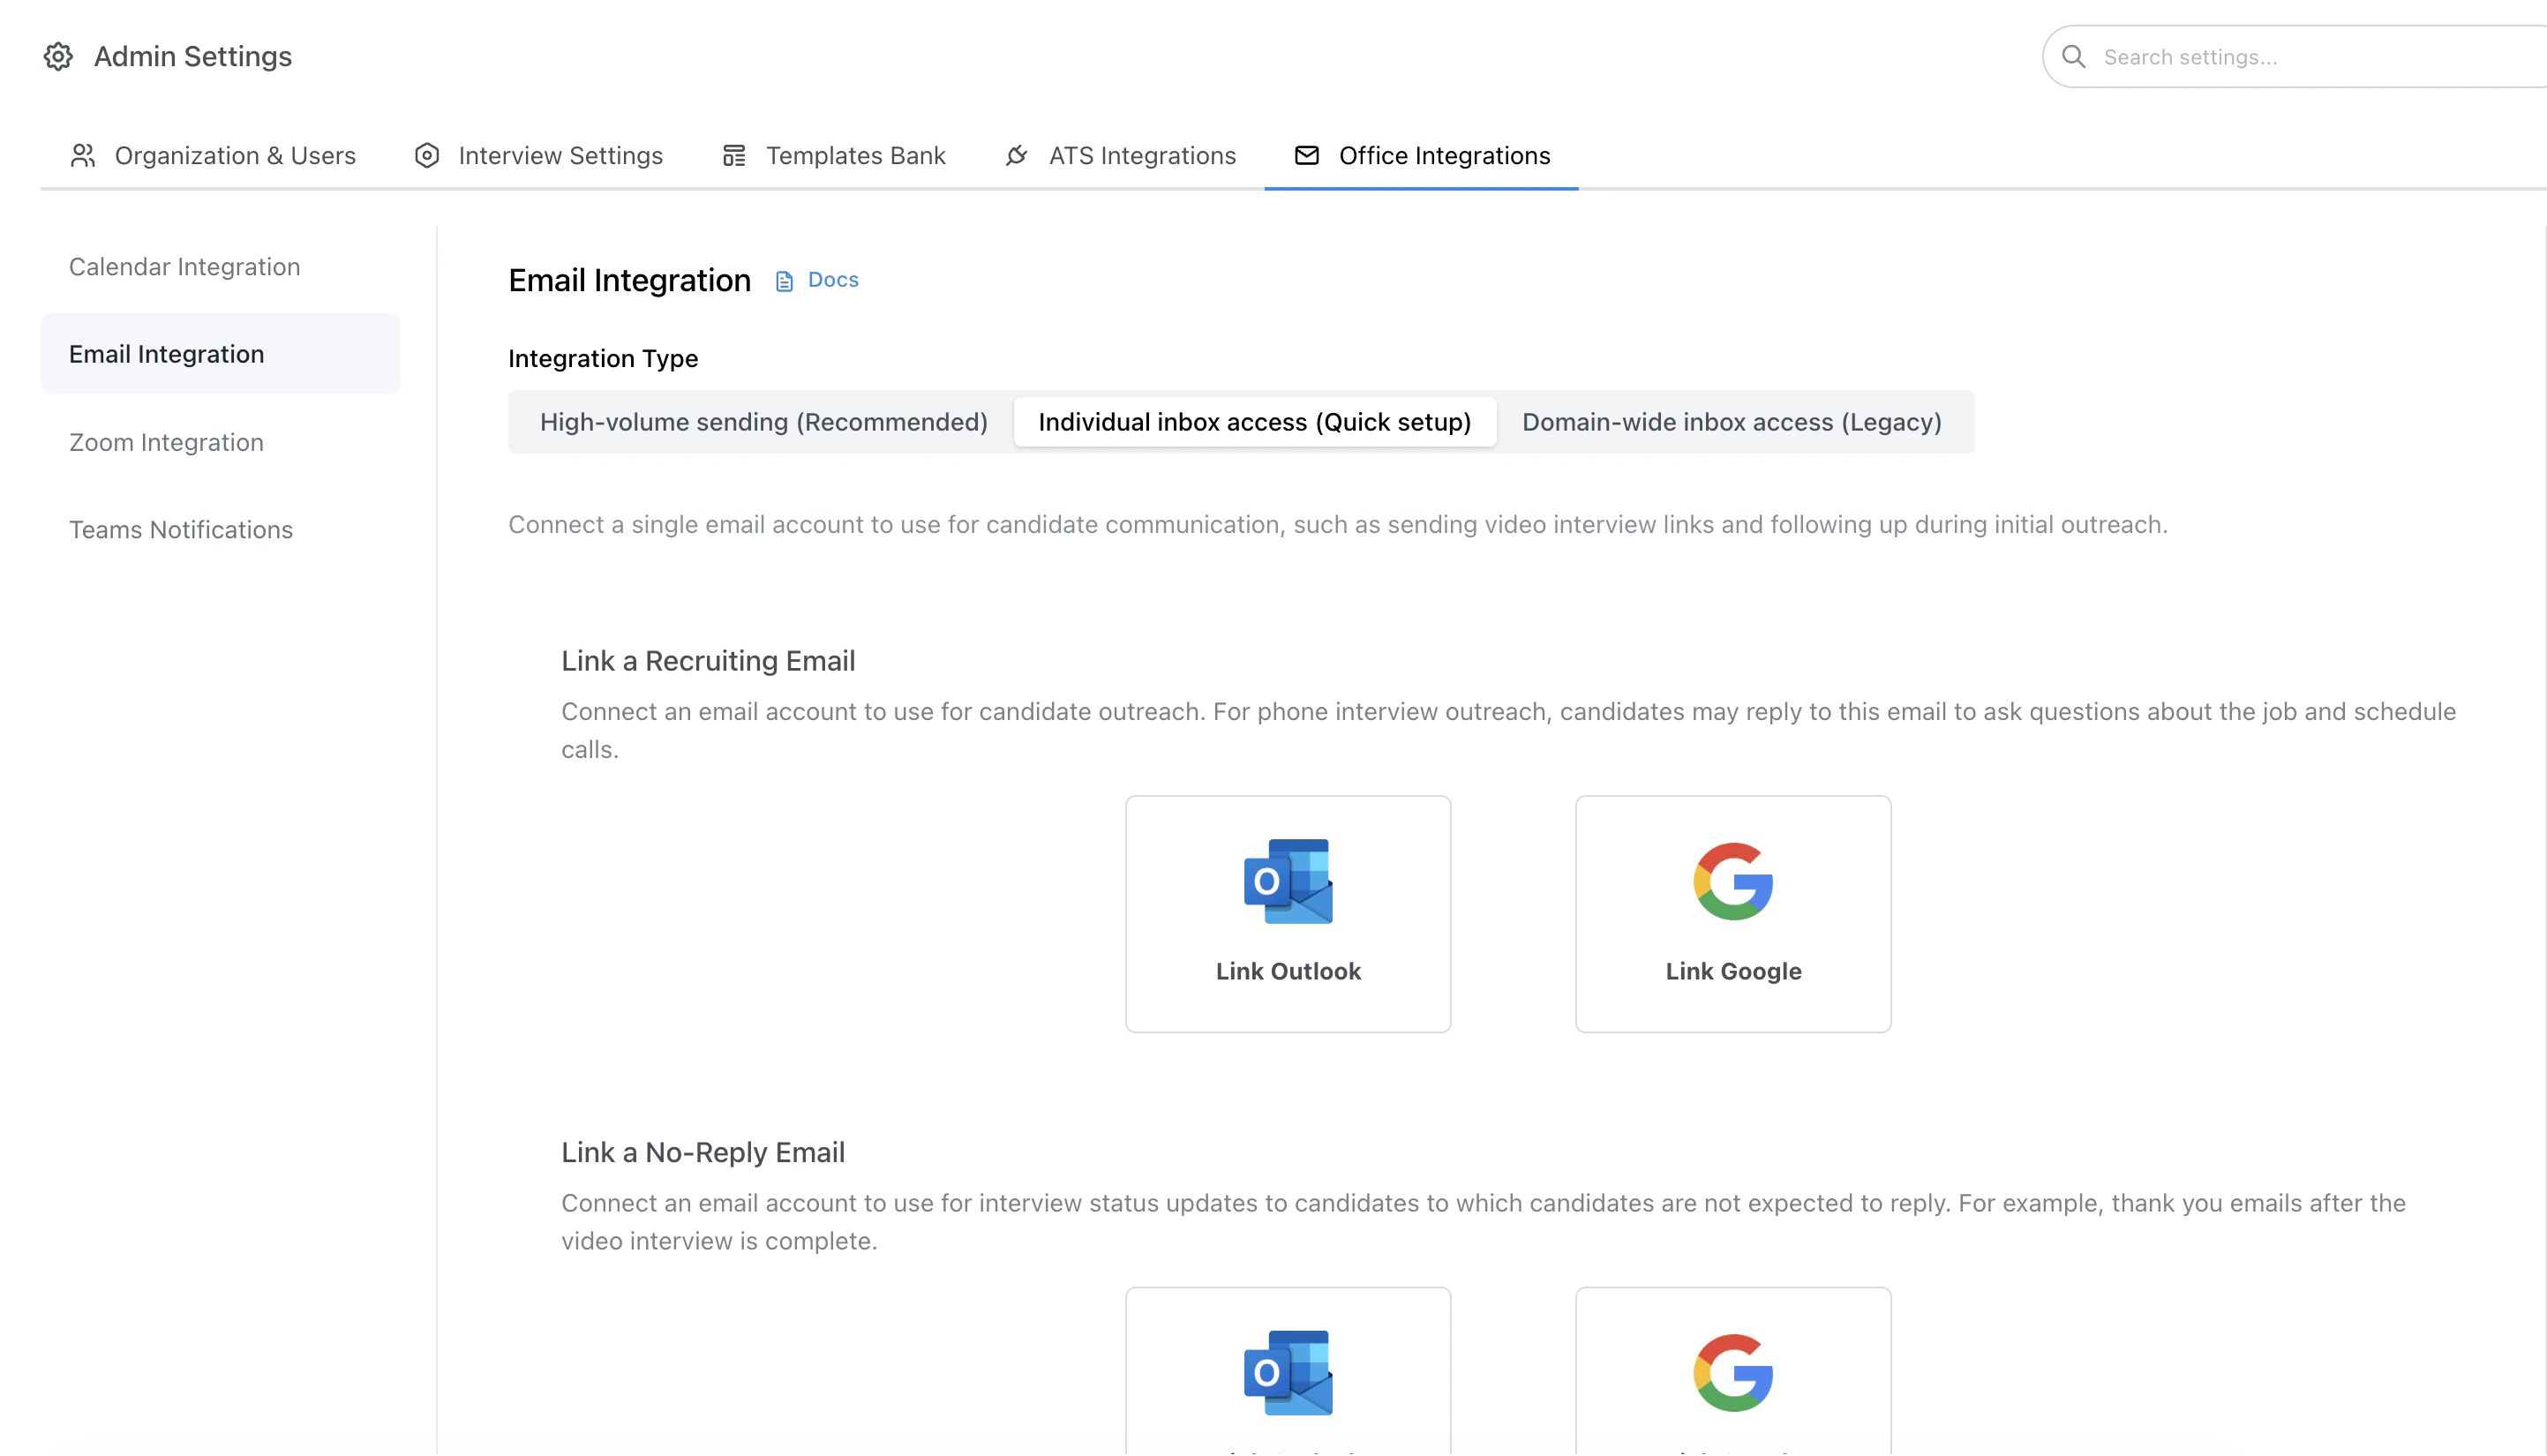Open the Office Integrations tab
This screenshot has width=2547, height=1456.
(1444, 155)
